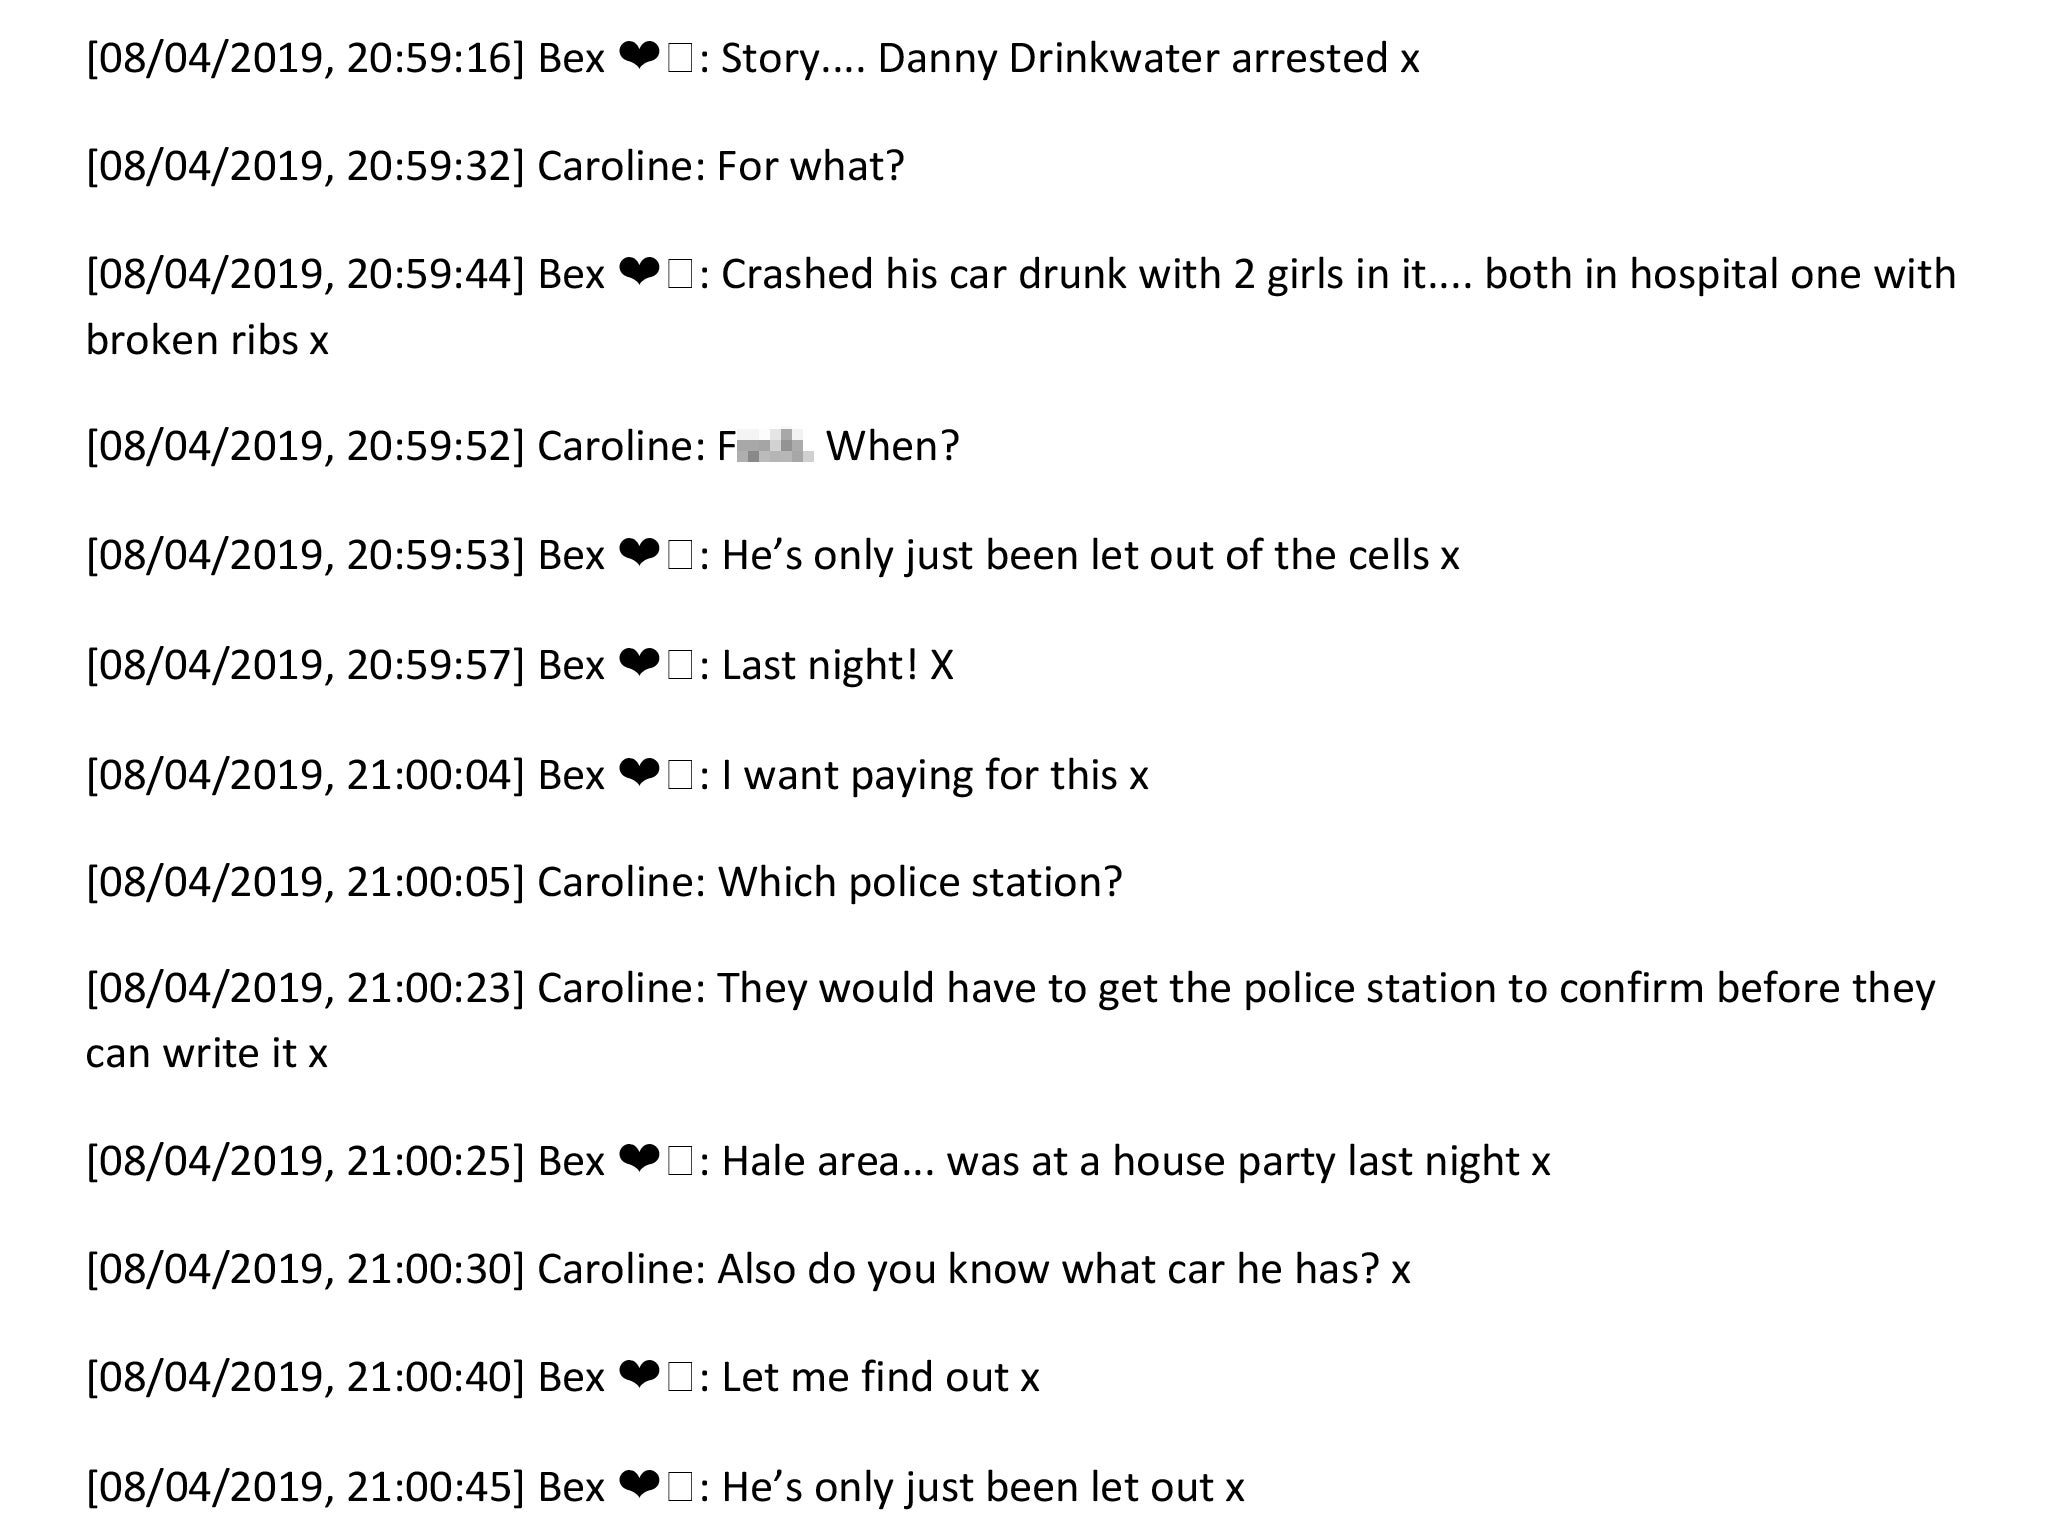Click the heart icon before 'Hale area...'
The height and width of the screenshot is (1536, 2048).
(638, 1161)
